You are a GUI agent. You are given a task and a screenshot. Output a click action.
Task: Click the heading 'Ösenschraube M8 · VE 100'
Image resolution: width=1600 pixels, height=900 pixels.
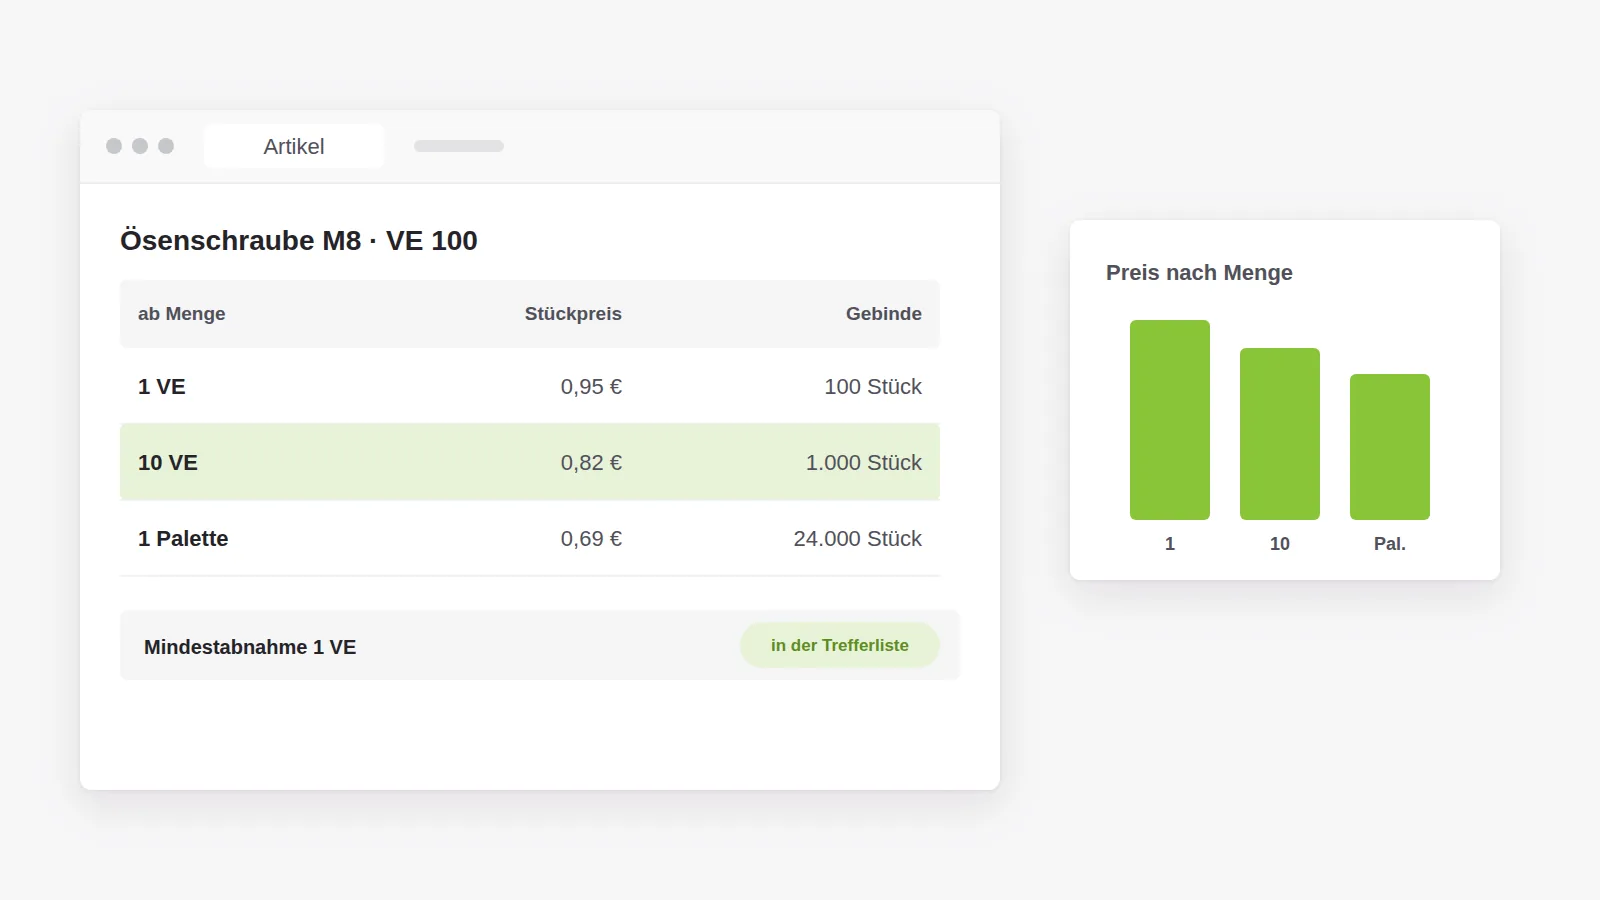[299, 241]
